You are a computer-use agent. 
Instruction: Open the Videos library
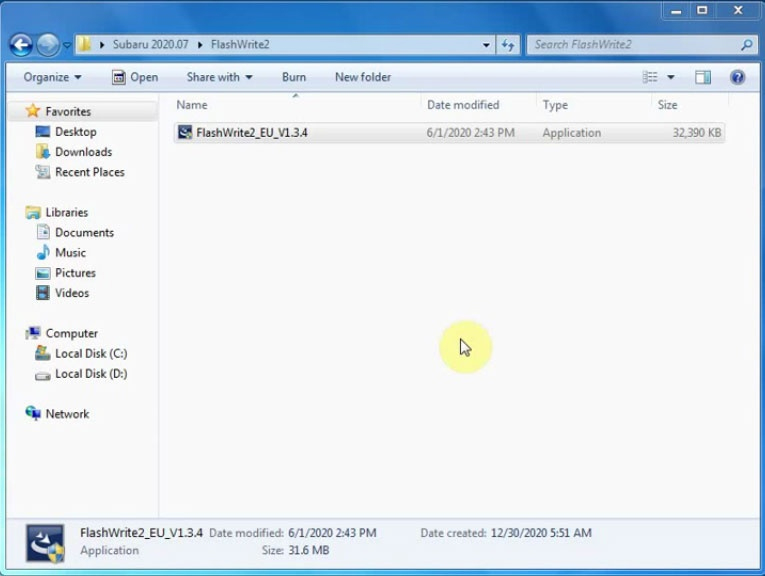72,293
